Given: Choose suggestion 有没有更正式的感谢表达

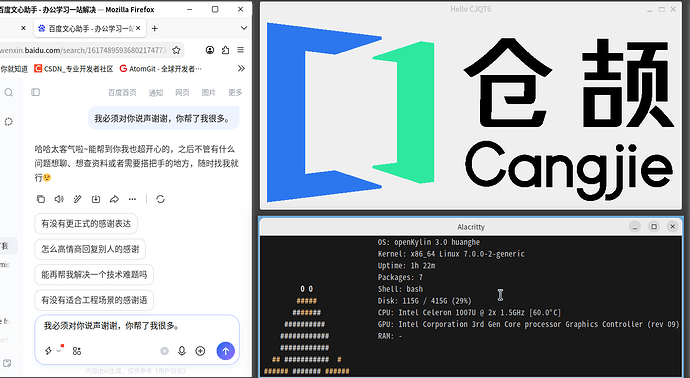Looking at the screenshot, I should pyautogui.click(x=86, y=224).
